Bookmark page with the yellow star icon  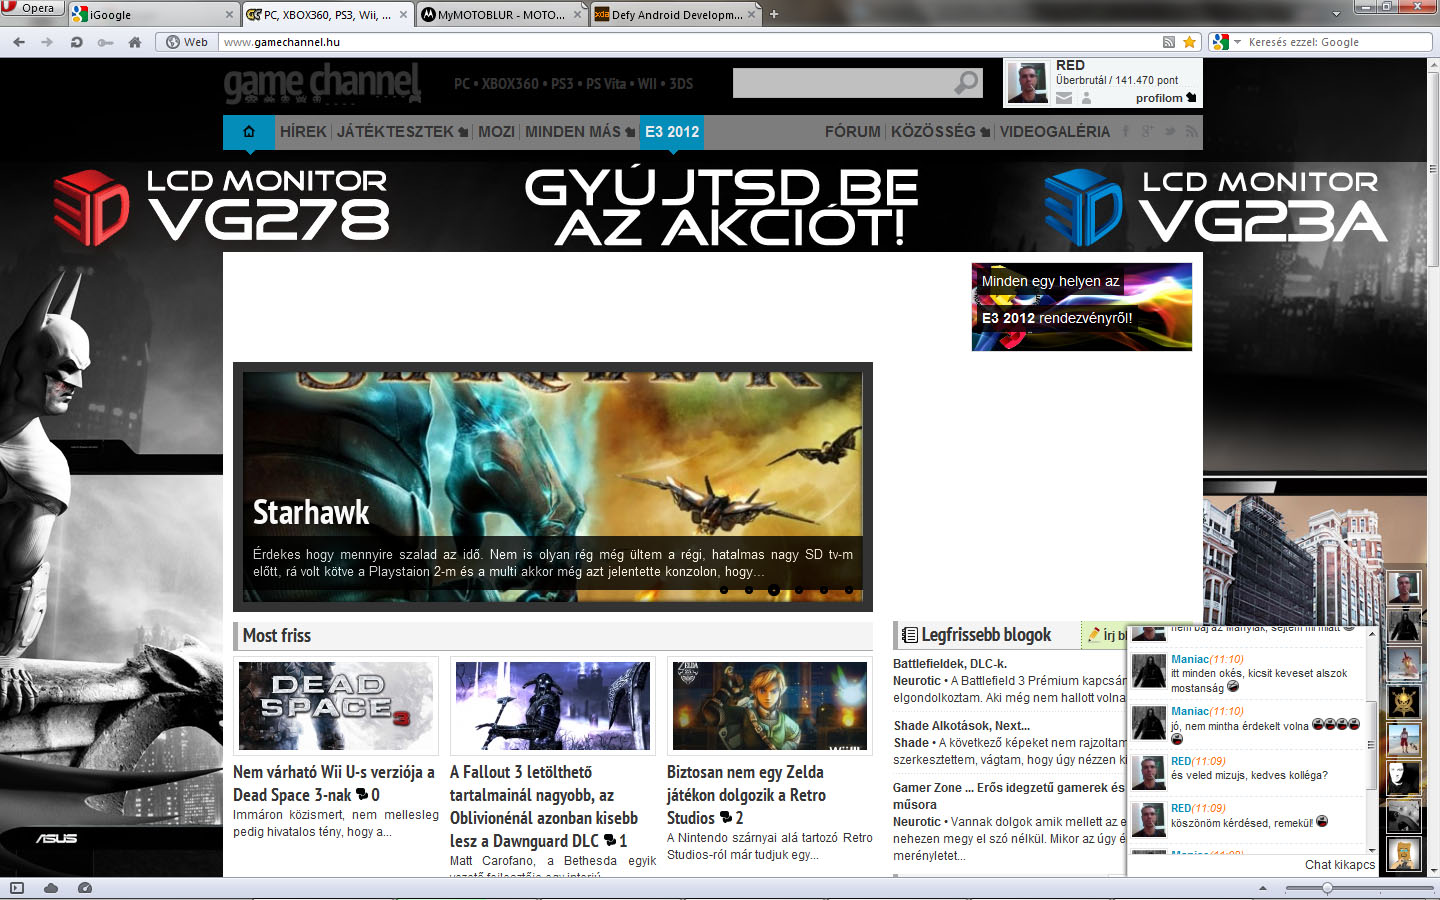[1189, 42]
